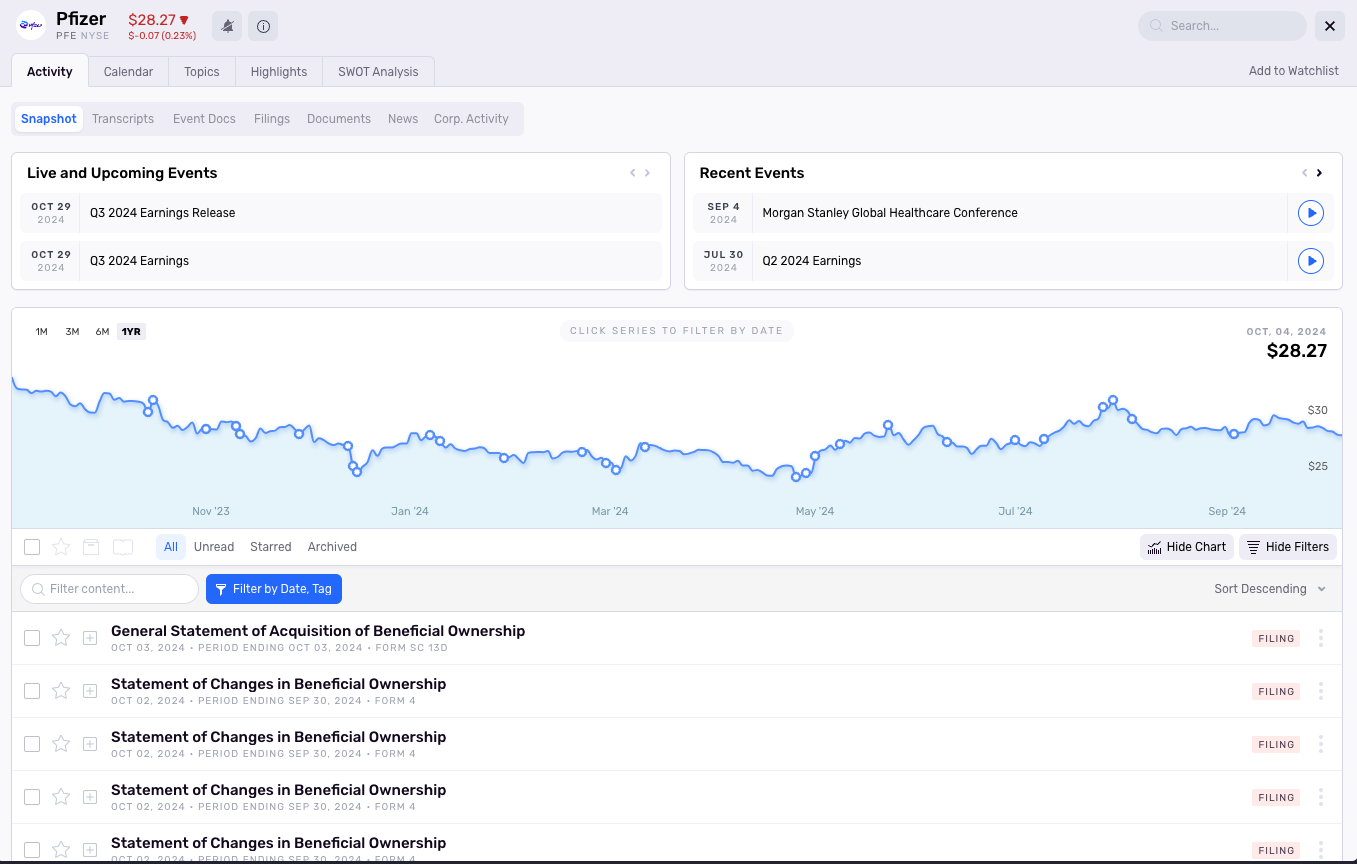
Task: Check the General Statement of Acquisition row checkbox
Action: [x=32, y=638]
